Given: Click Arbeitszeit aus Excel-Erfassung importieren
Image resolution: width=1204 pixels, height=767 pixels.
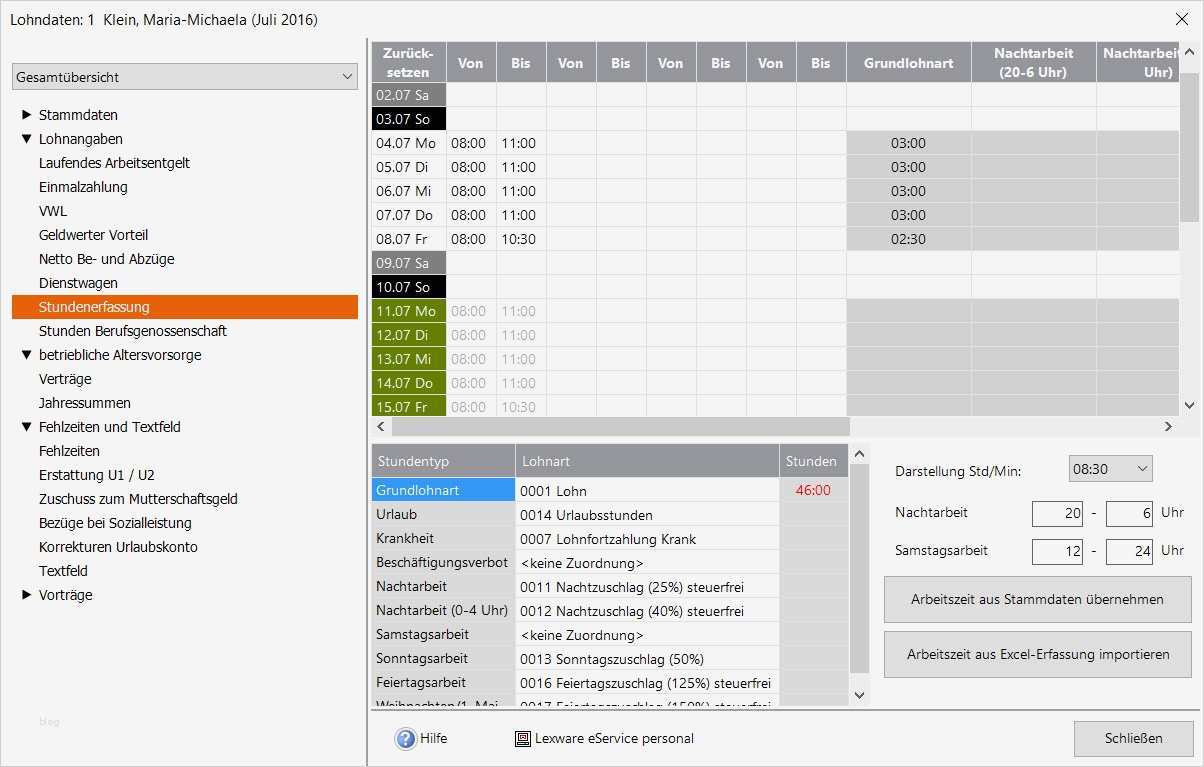Looking at the screenshot, I should tap(1036, 654).
